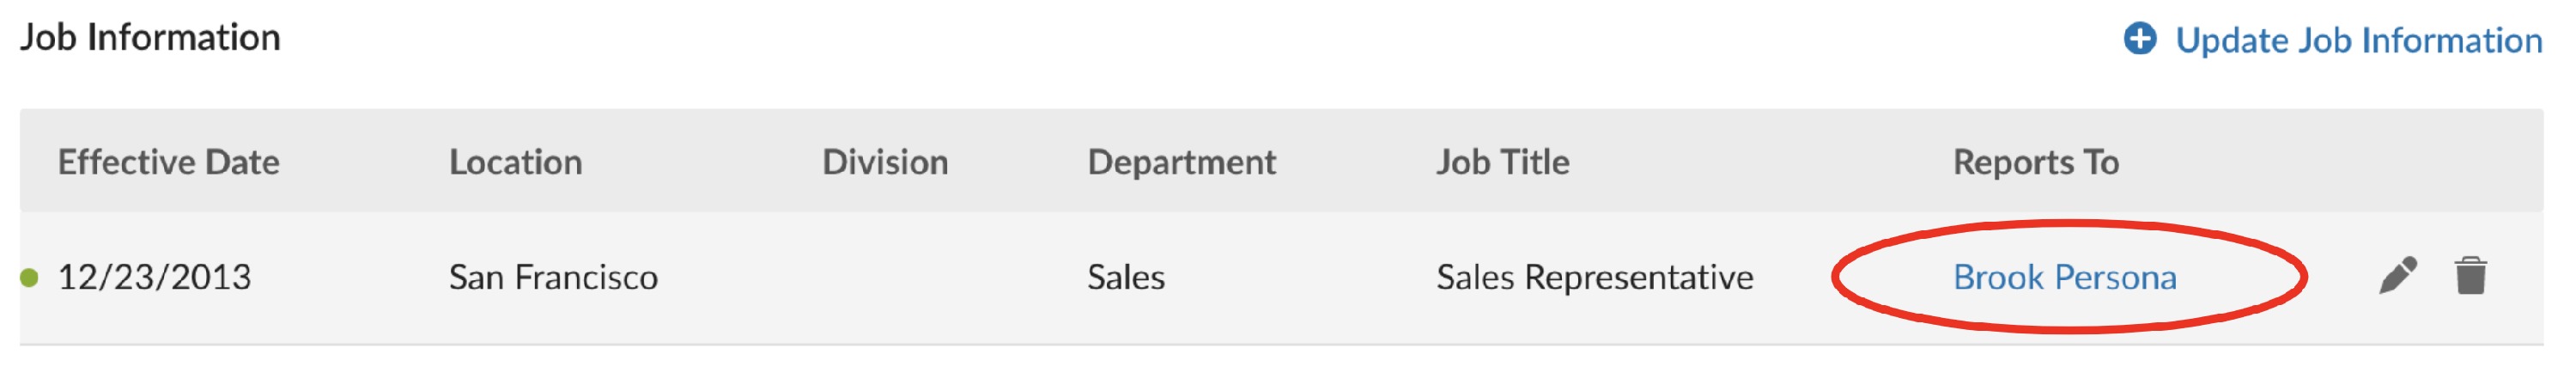Select the Sales Representative job title

[1594, 277]
